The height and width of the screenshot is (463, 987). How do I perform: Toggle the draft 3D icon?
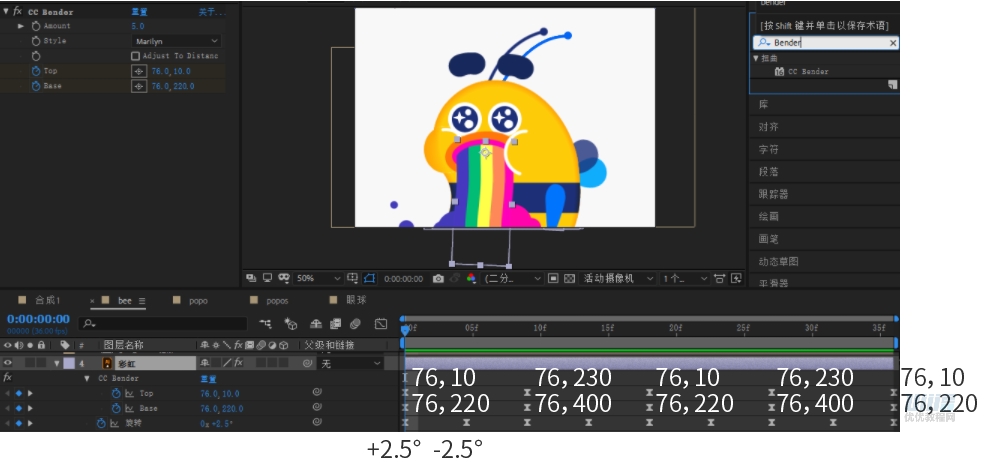(x=290, y=324)
